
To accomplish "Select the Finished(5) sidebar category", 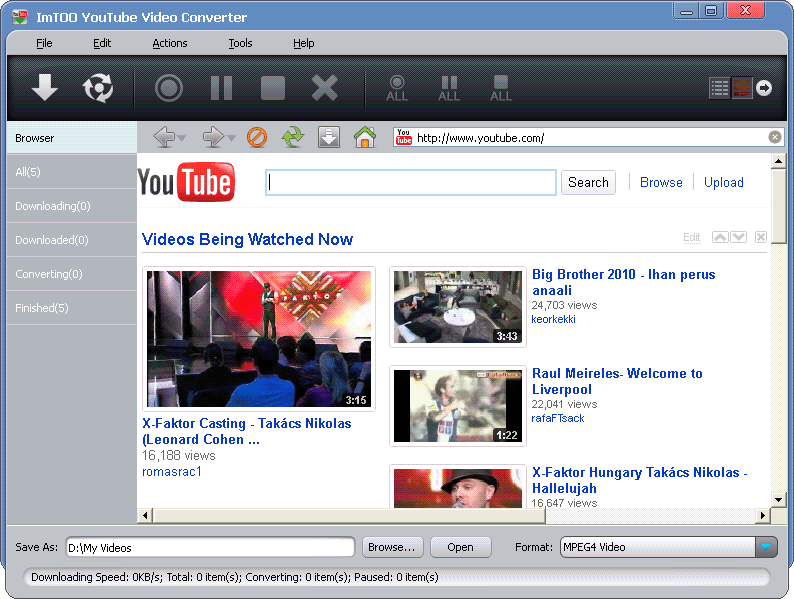I will pos(72,307).
